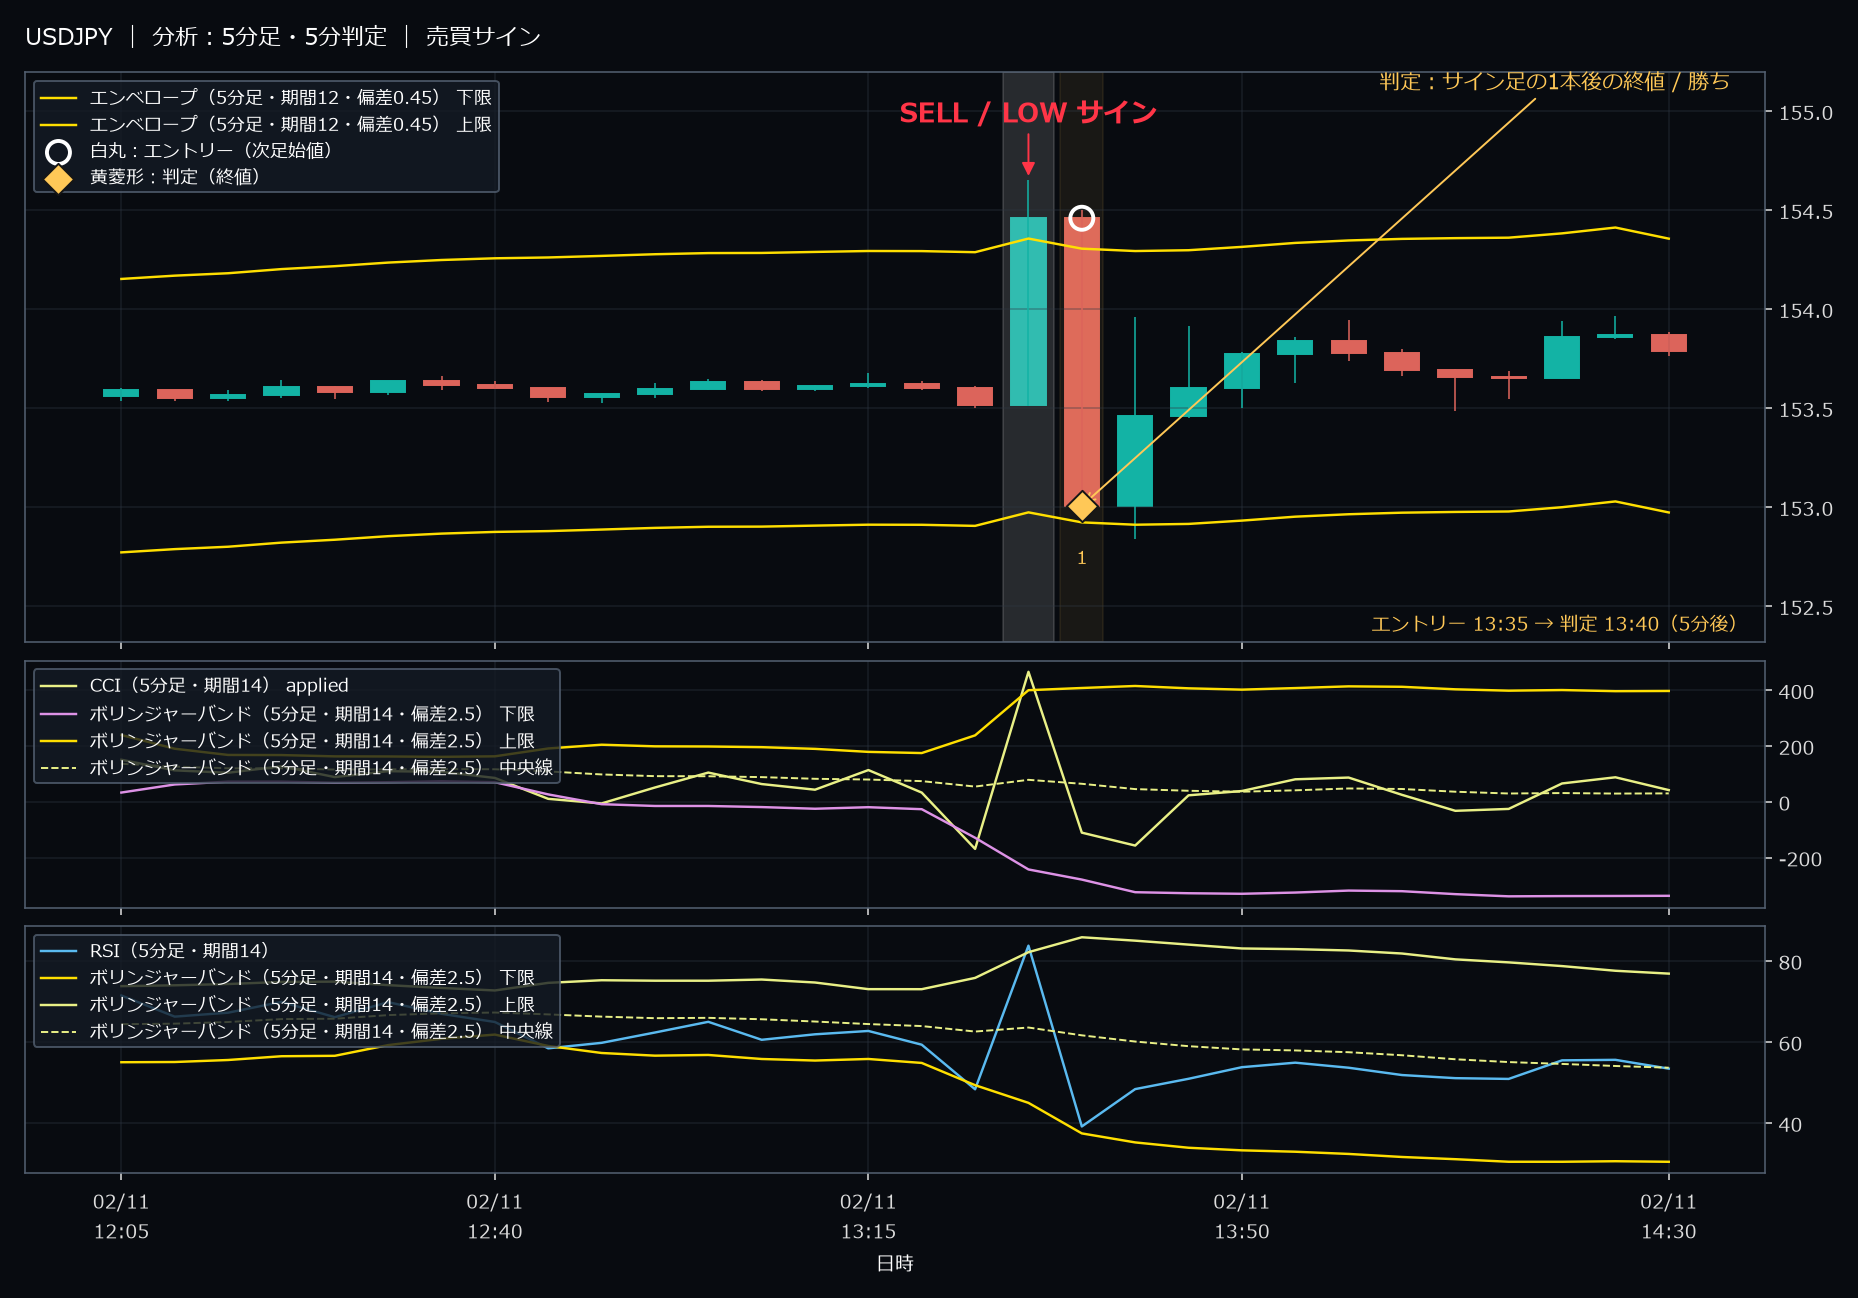This screenshot has height=1298, width=1858.
Task: Click the 判定：サイン足の1本後の終値 / 勝ち annotation
Action: coord(1554,81)
